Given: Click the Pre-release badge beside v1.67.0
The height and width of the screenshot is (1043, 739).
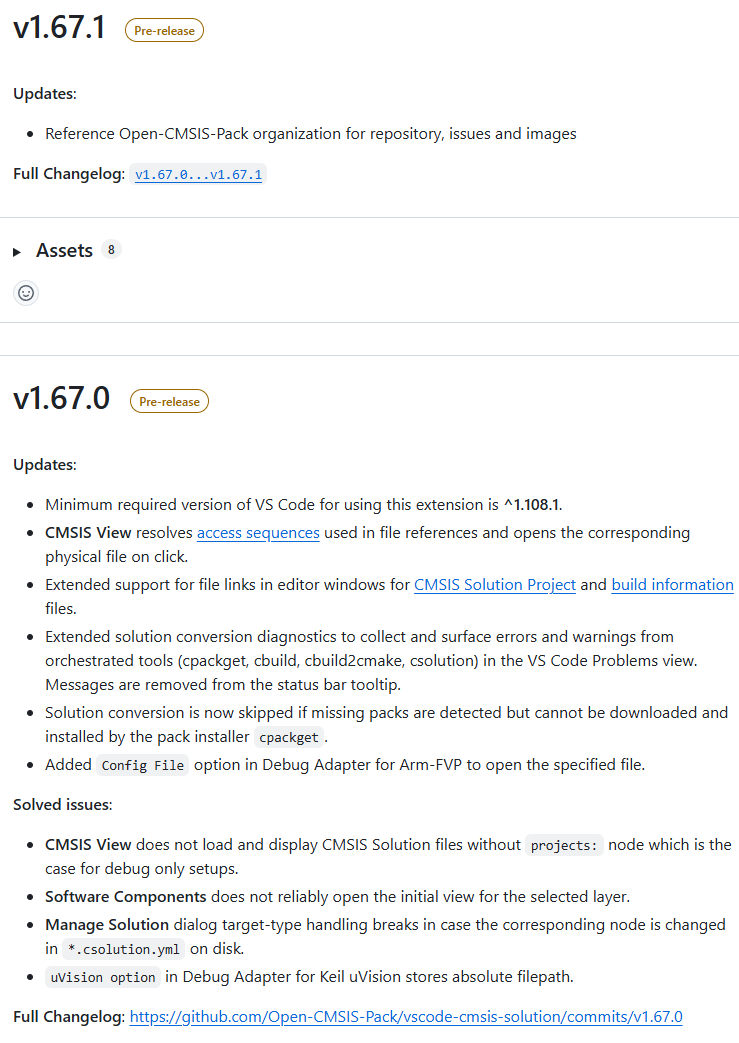Looking at the screenshot, I should 169,402.
